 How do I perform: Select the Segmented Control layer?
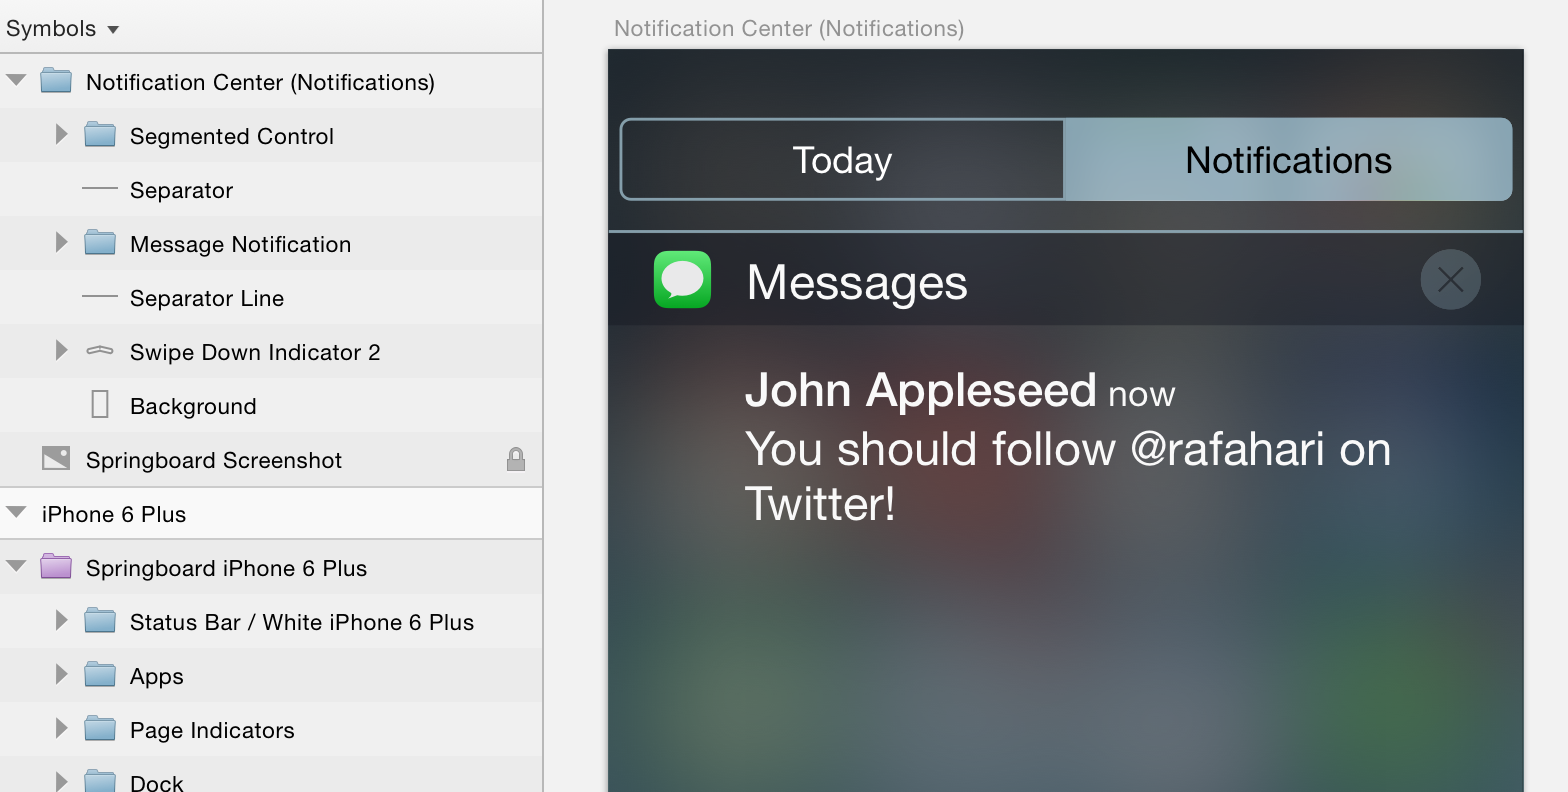coord(271,135)
